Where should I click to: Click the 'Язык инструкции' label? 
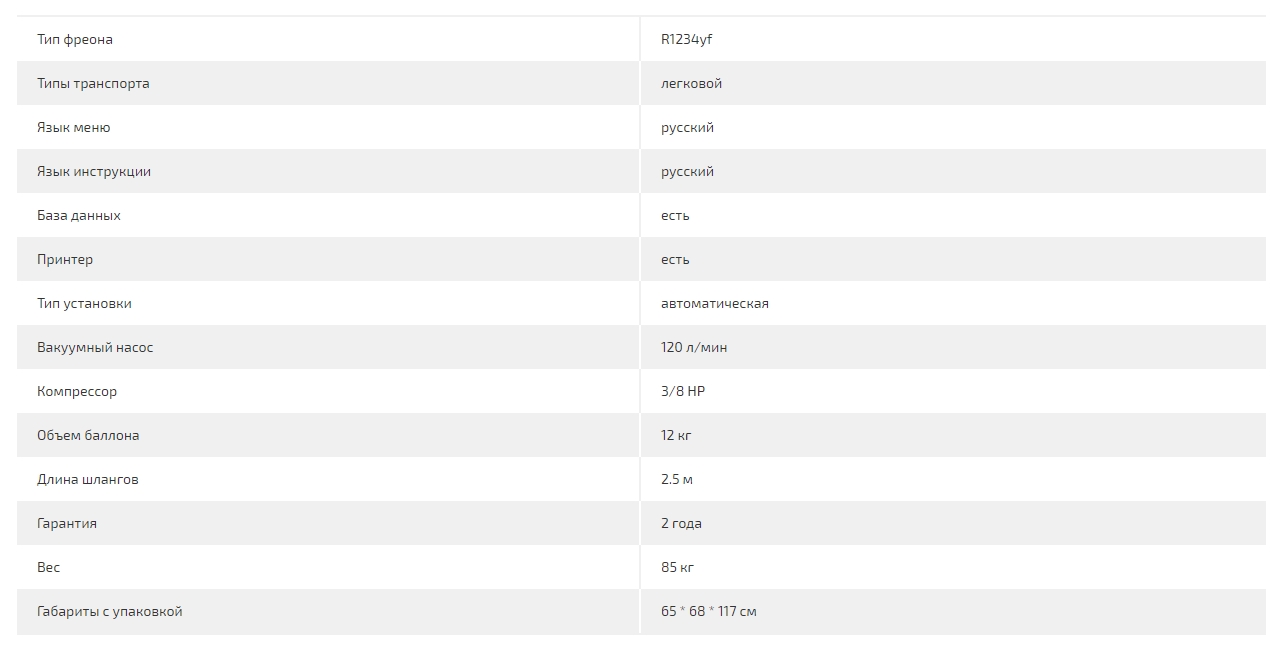tap(94, 172)
